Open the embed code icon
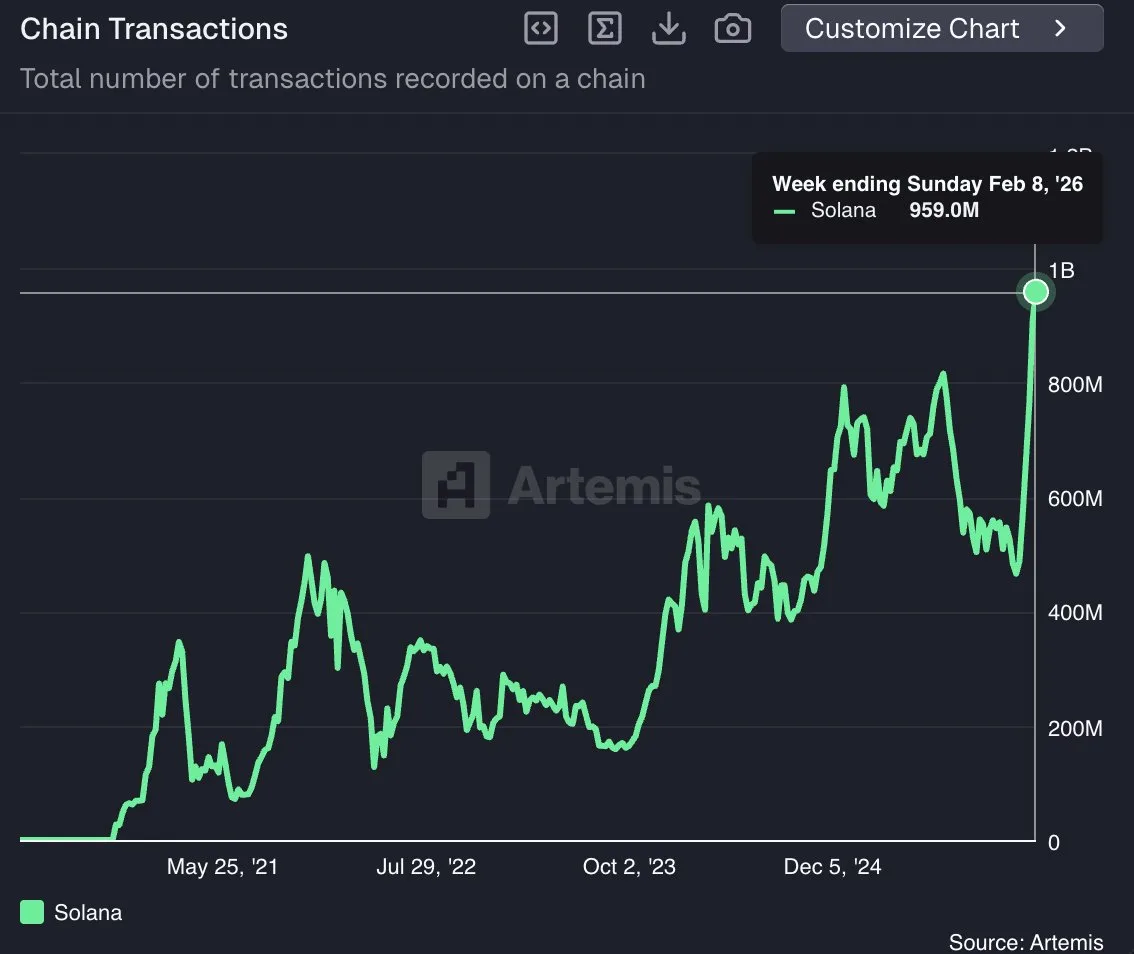This screenshot has width=1134, height=954. (x=540, y=28)
